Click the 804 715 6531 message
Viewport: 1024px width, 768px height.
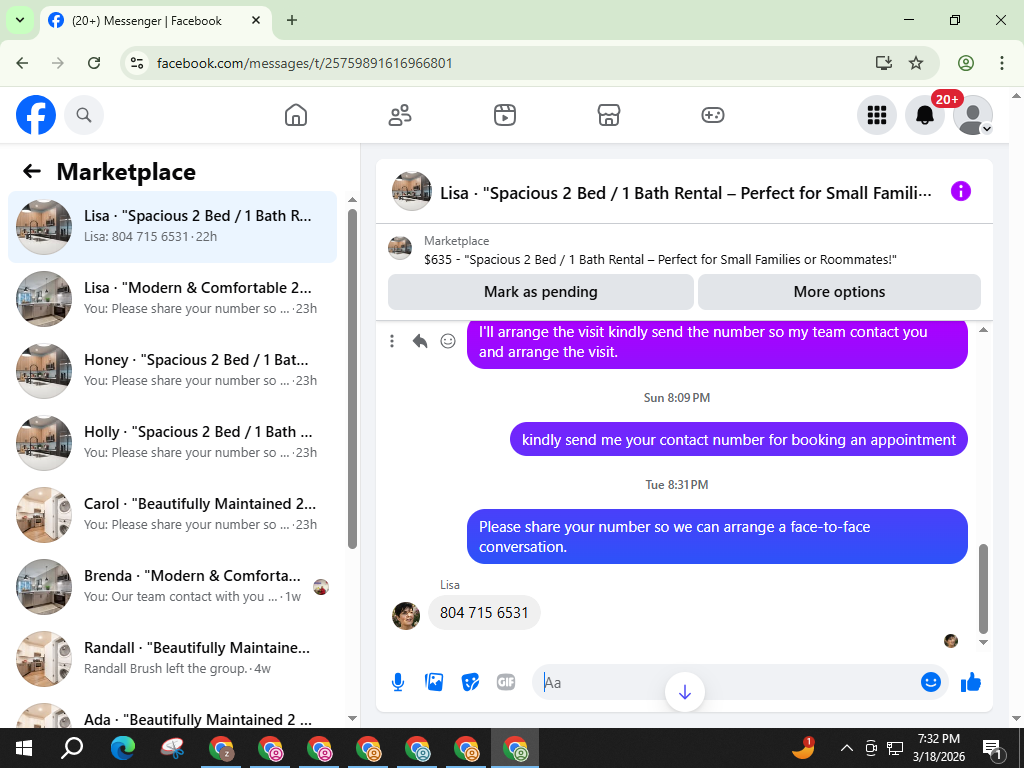(484, 613)
